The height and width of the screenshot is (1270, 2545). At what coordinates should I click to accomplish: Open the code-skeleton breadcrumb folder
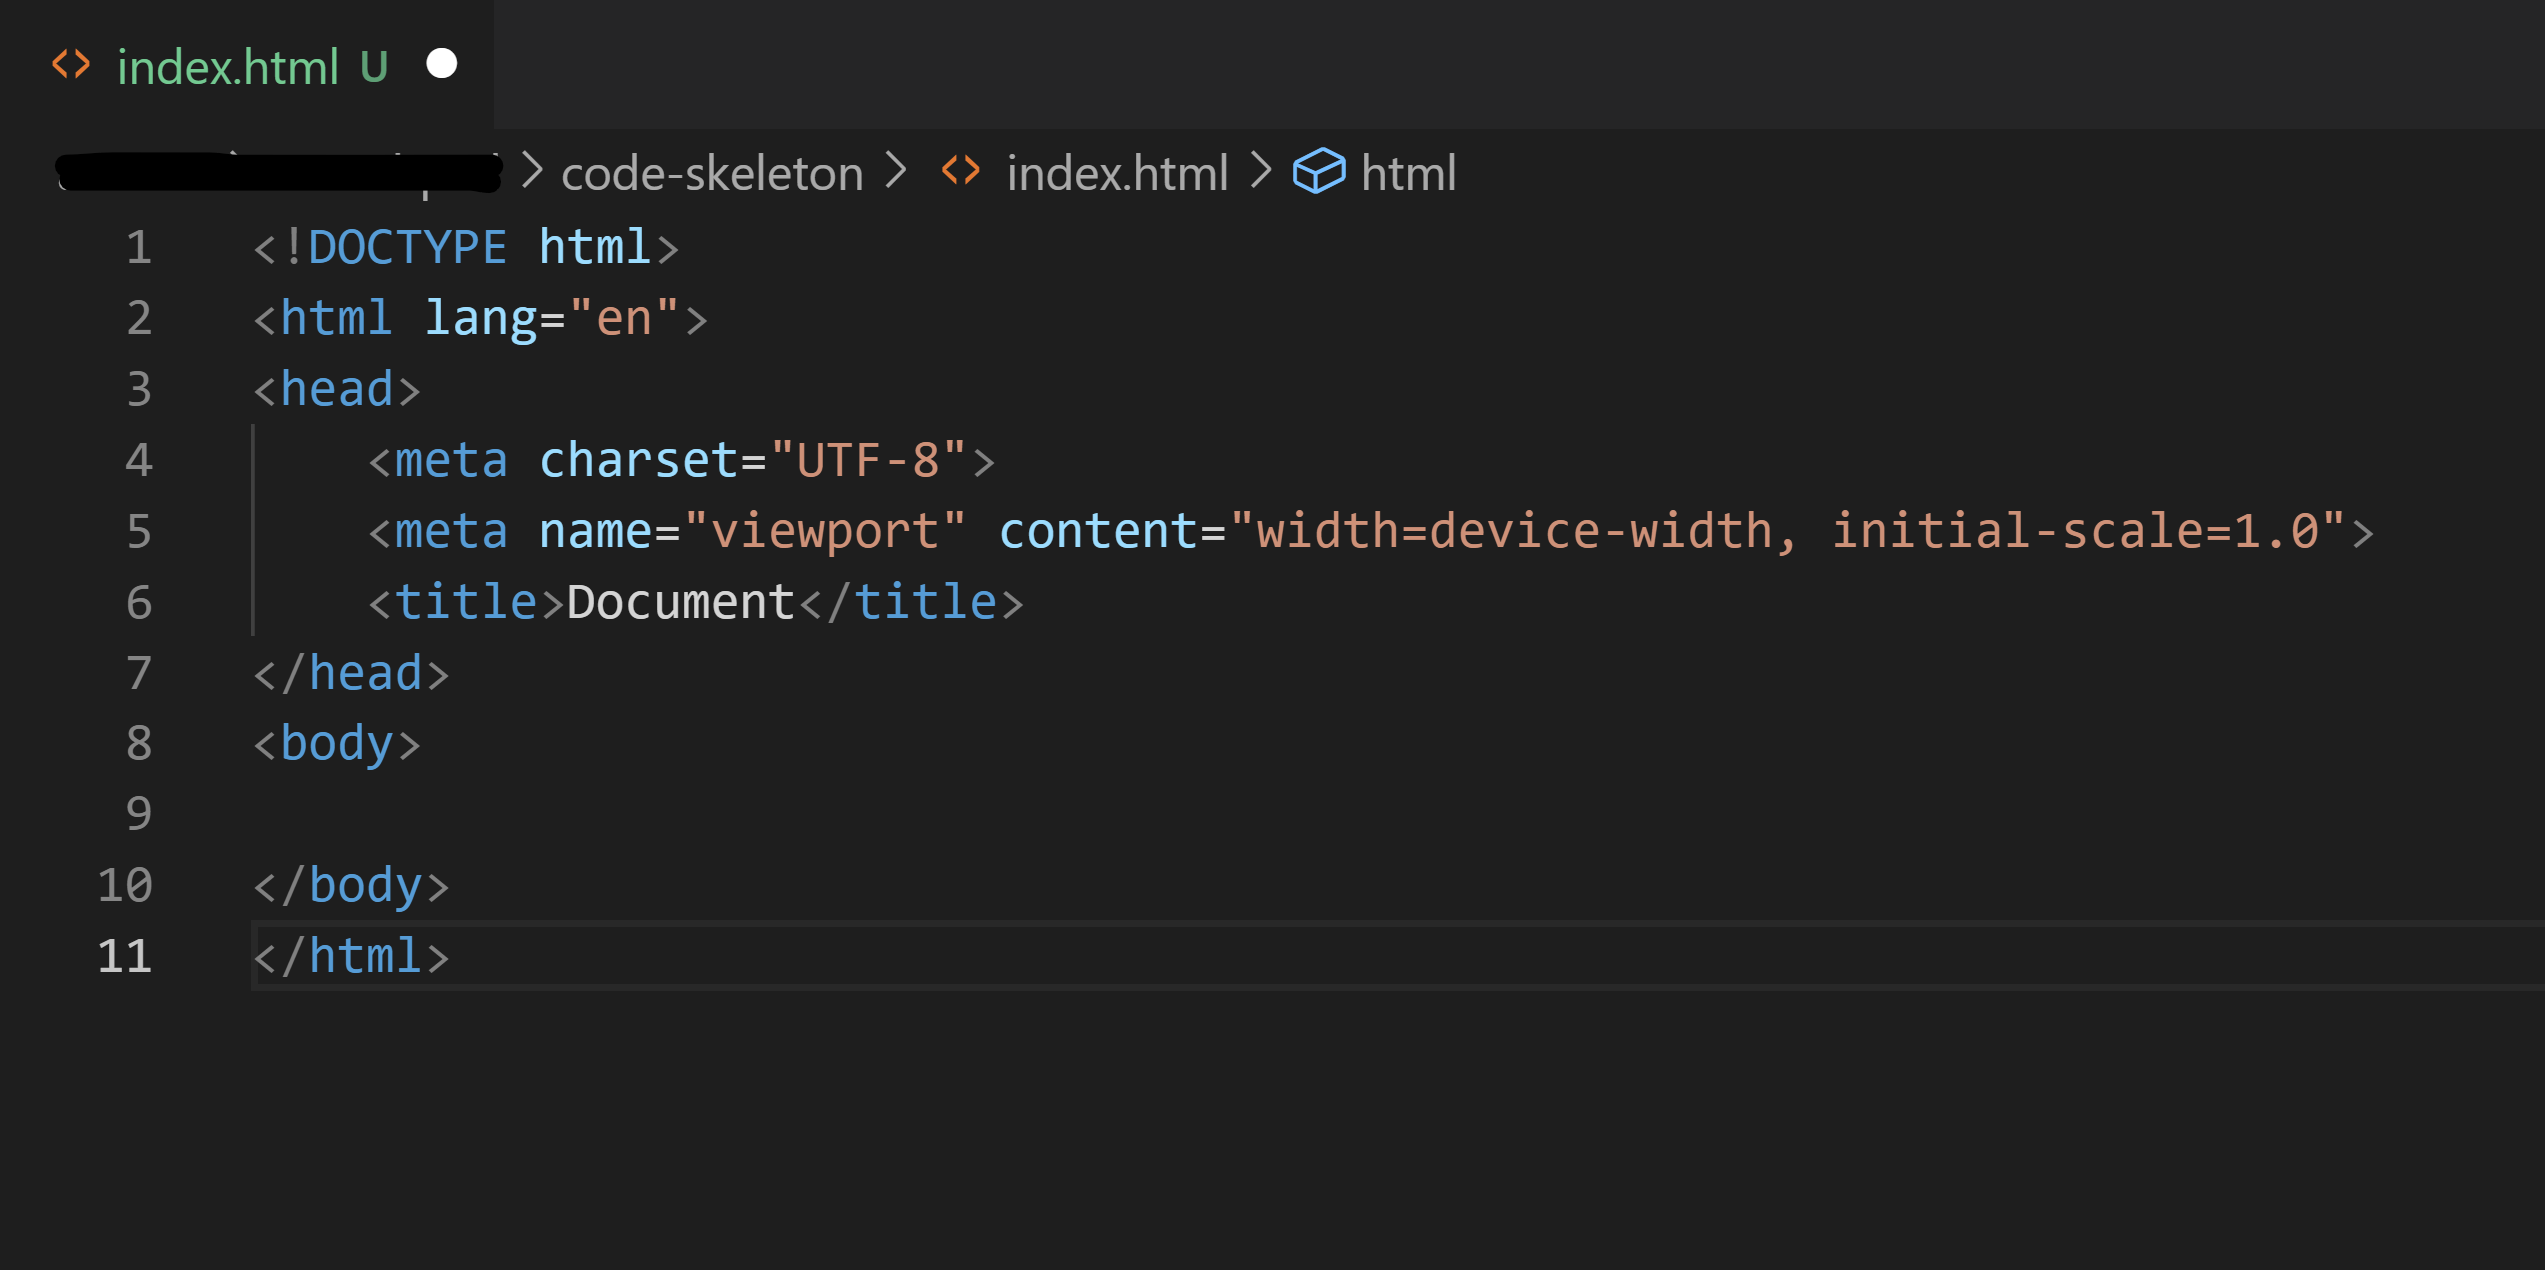pyautogui.click(x=712, y=173)
